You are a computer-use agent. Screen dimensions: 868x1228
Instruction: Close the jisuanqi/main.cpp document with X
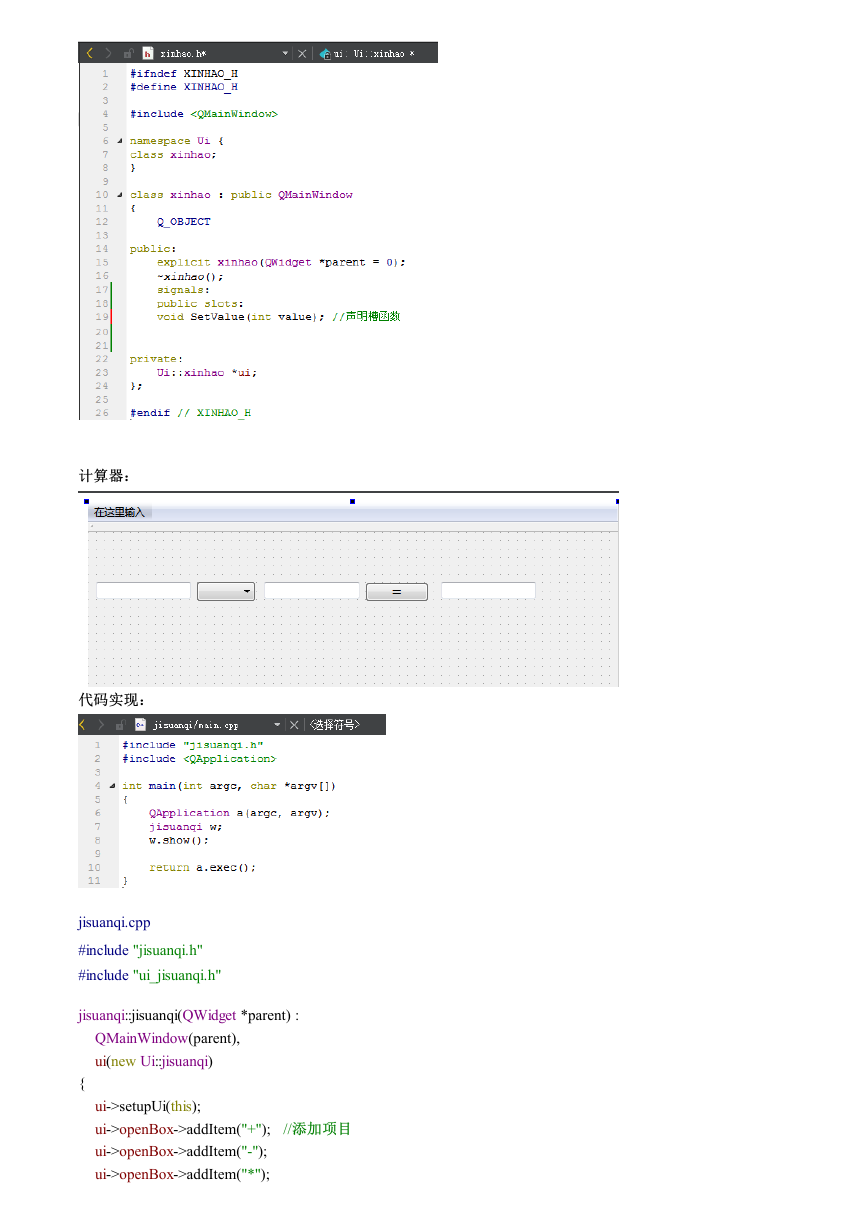[294, 724]
